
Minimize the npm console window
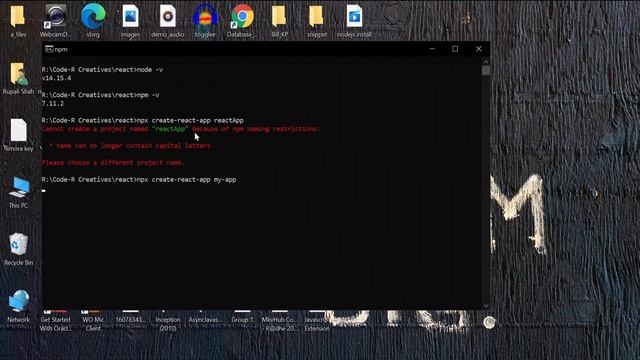432,49
